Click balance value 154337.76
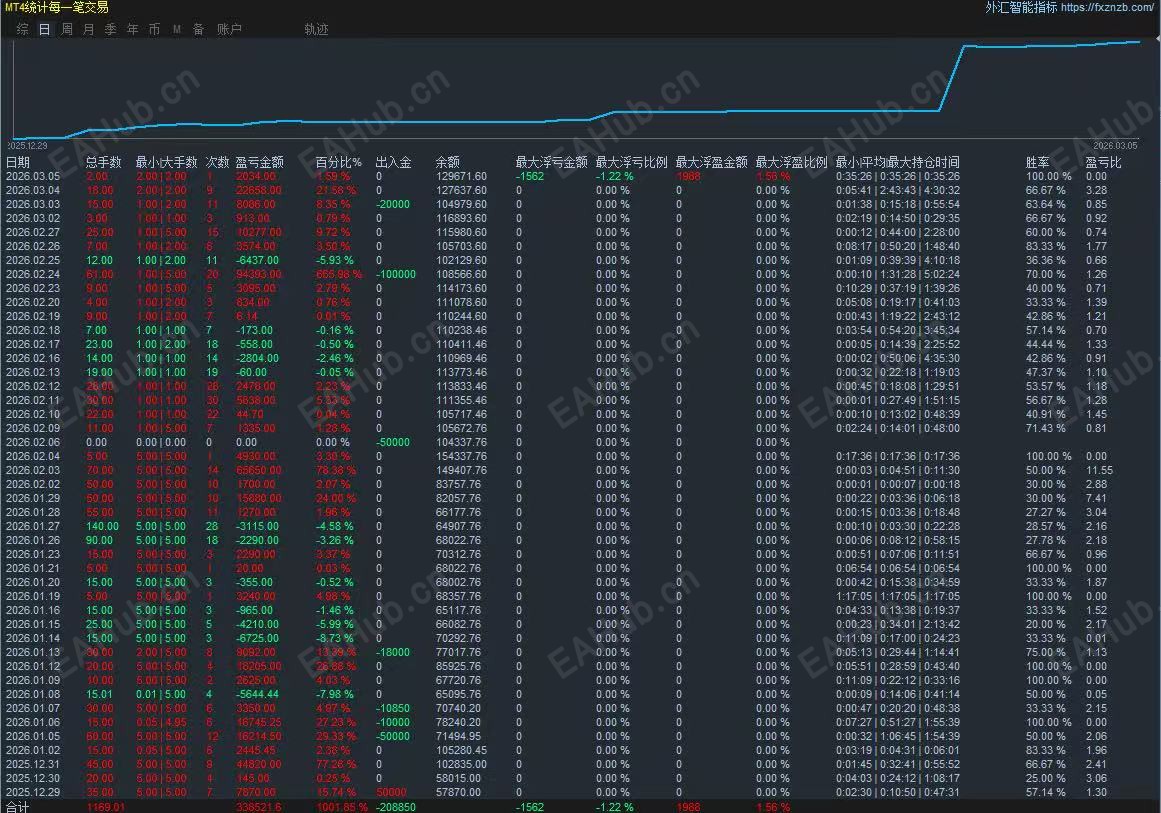This screenshot has width=1161, height=813. [461, 456]
